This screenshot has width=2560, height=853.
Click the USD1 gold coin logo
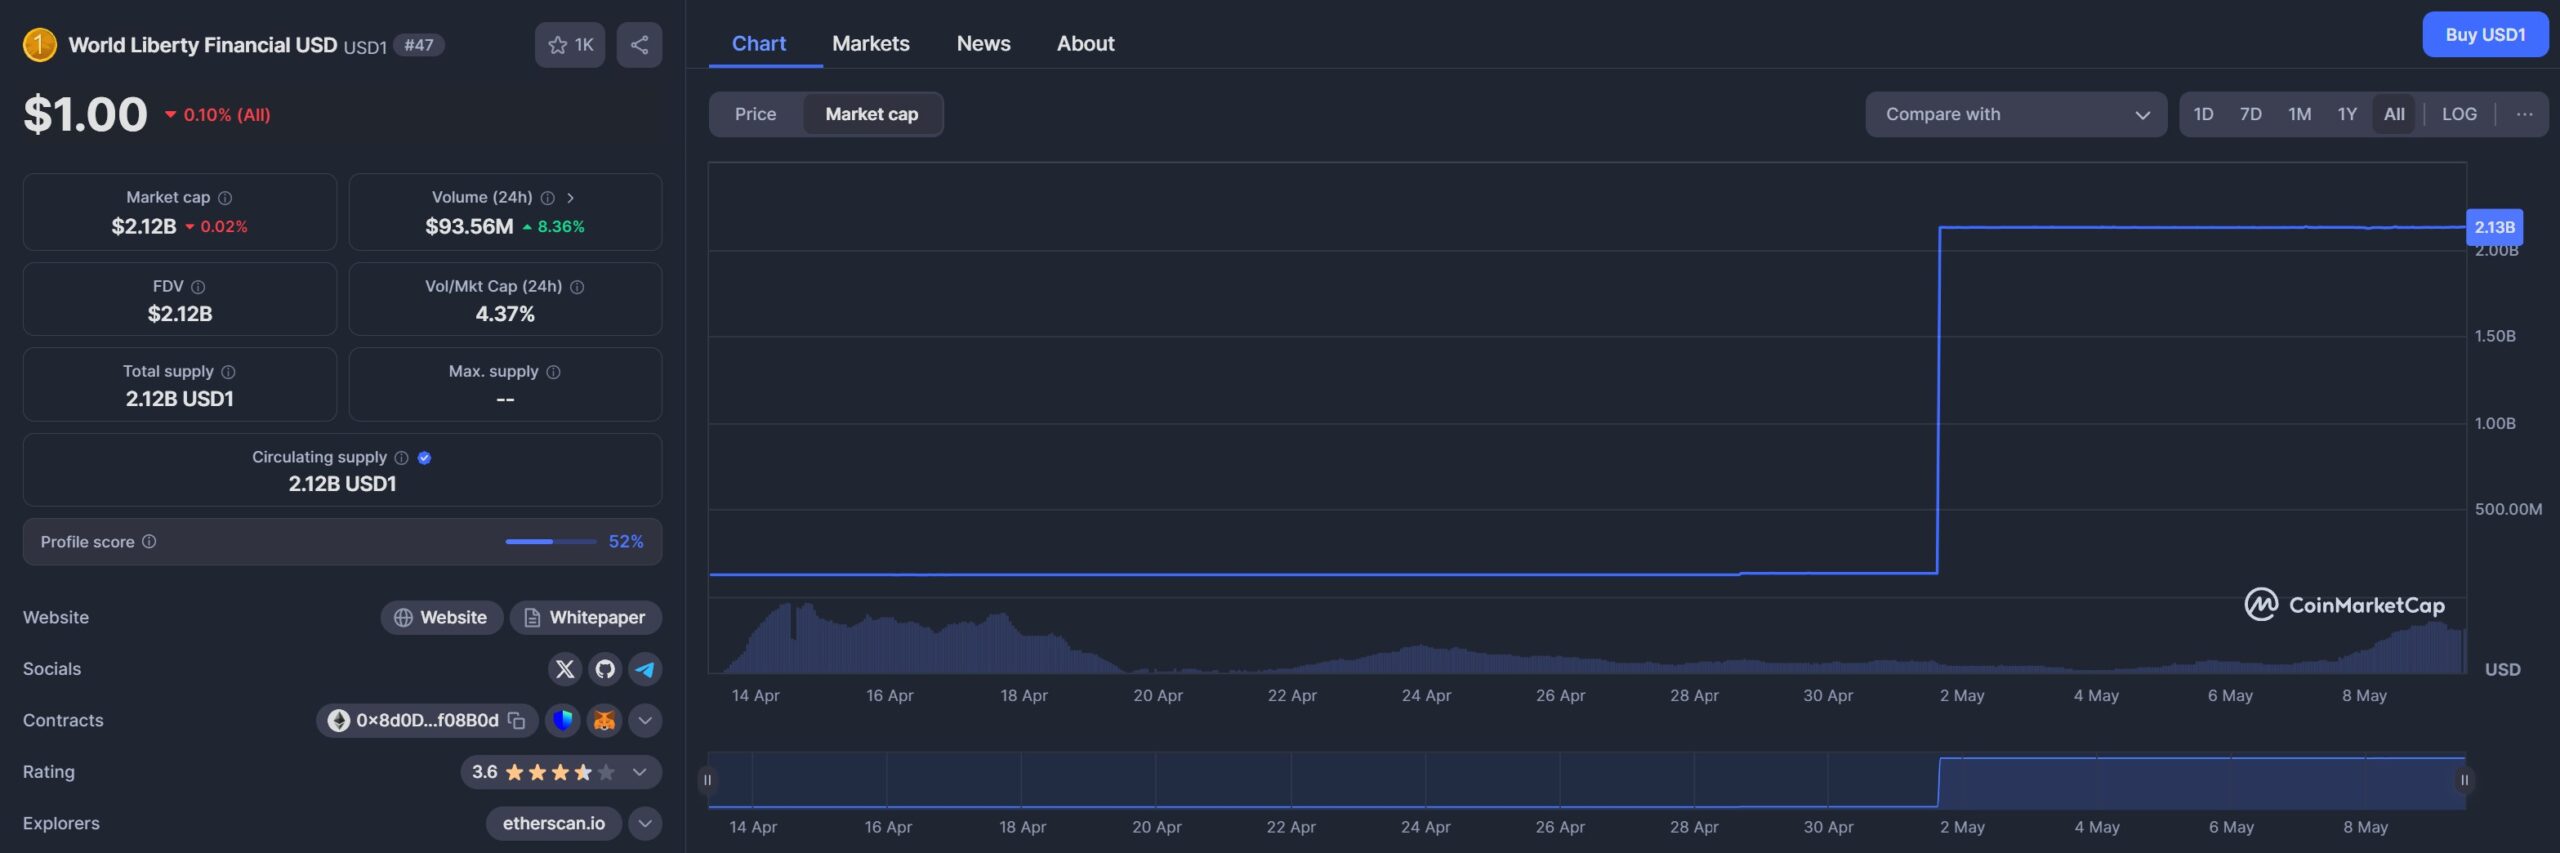pyautogui.click(x=40, y=45)
